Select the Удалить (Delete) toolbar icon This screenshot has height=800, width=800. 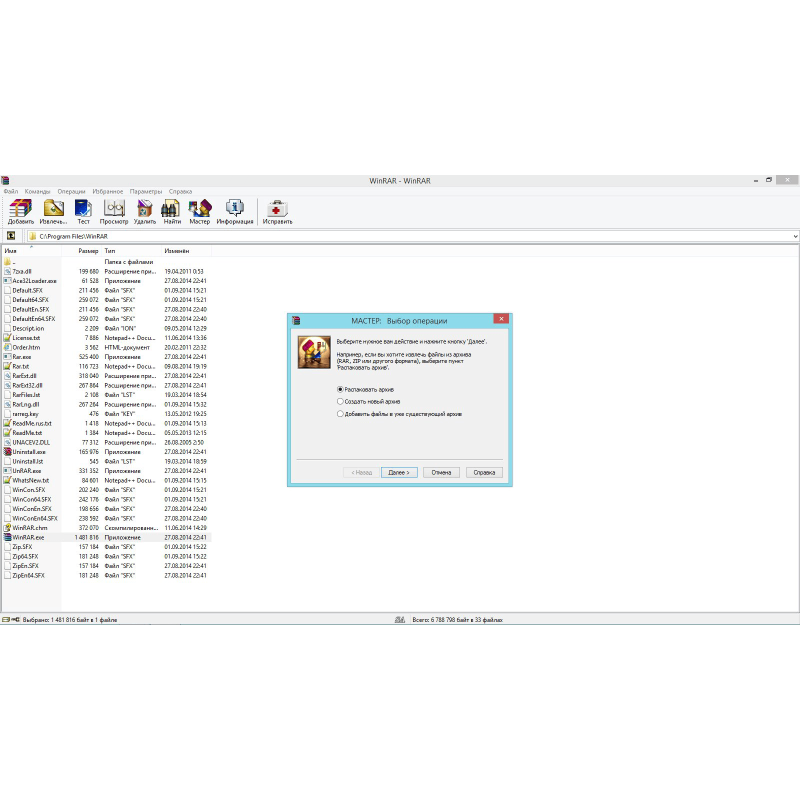(144, 207)
